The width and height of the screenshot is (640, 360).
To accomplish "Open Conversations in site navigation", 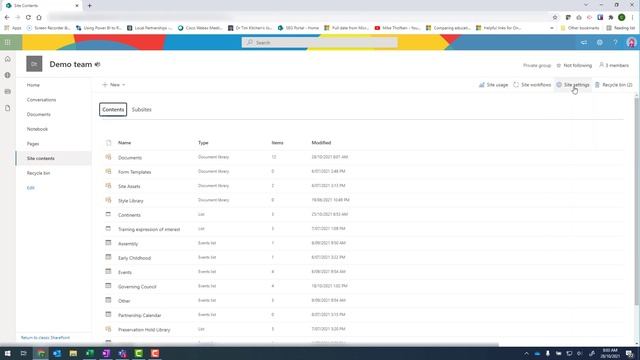I will pos(42,100).
